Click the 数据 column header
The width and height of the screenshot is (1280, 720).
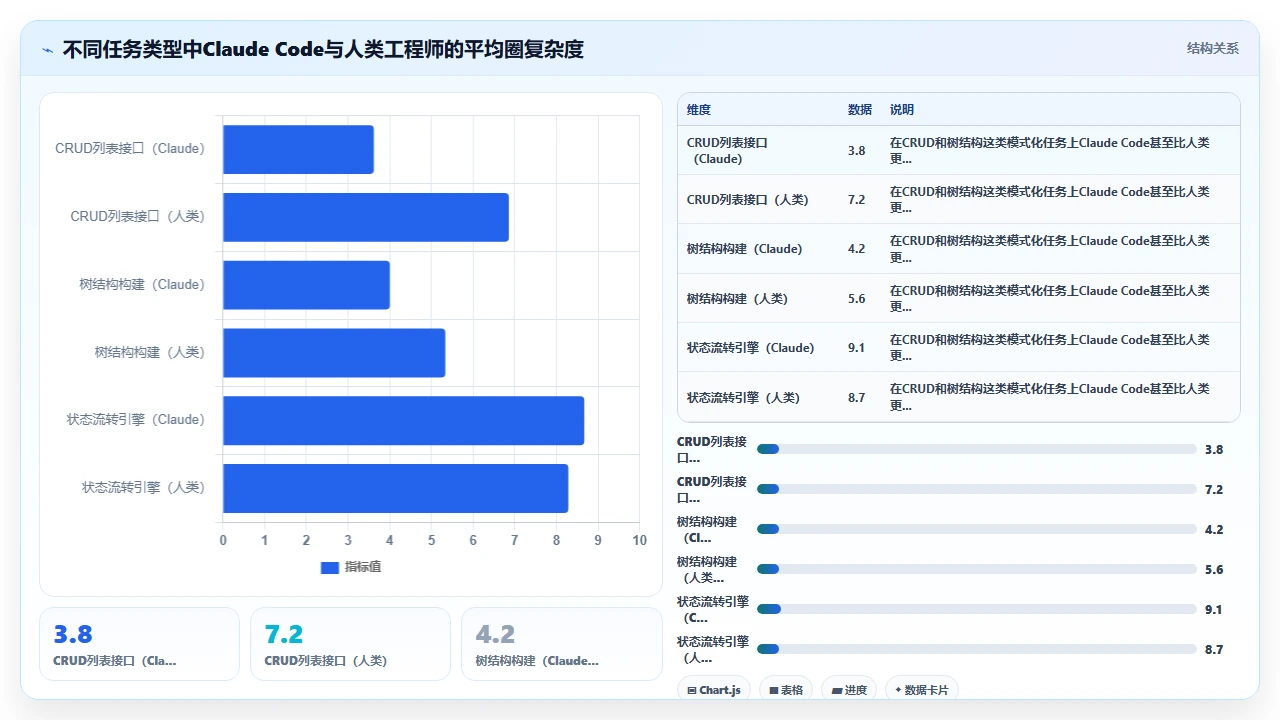click(x=860, y=110)
